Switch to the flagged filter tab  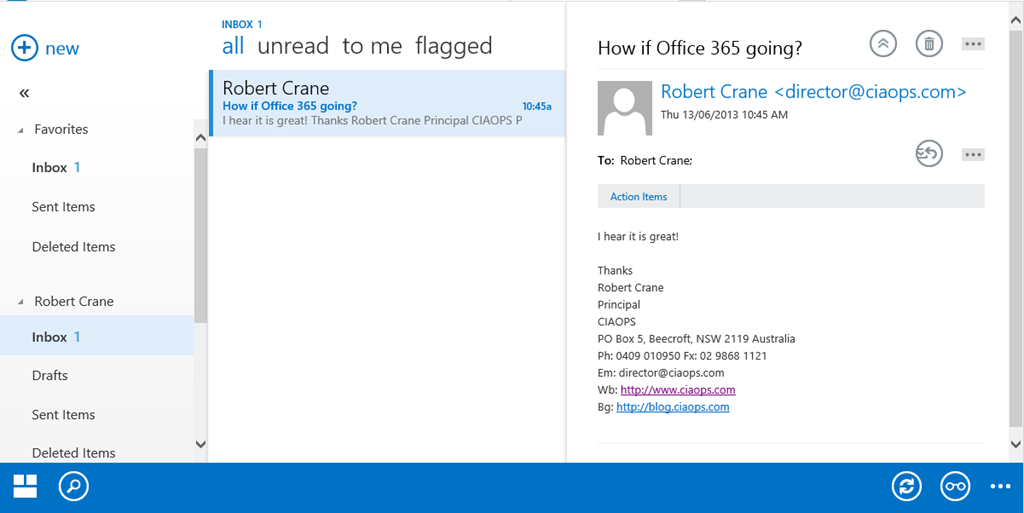point(454,46)
